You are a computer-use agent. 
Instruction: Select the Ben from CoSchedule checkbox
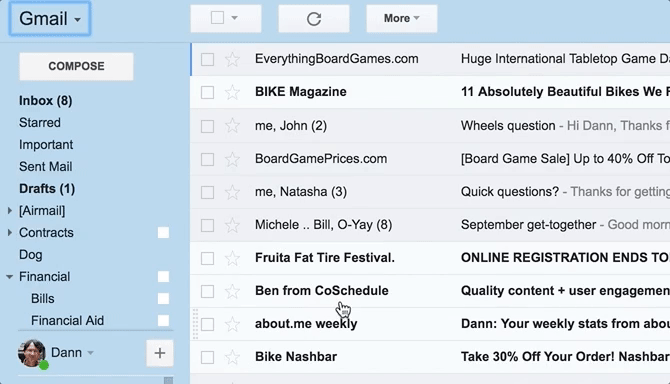(208, 291)
